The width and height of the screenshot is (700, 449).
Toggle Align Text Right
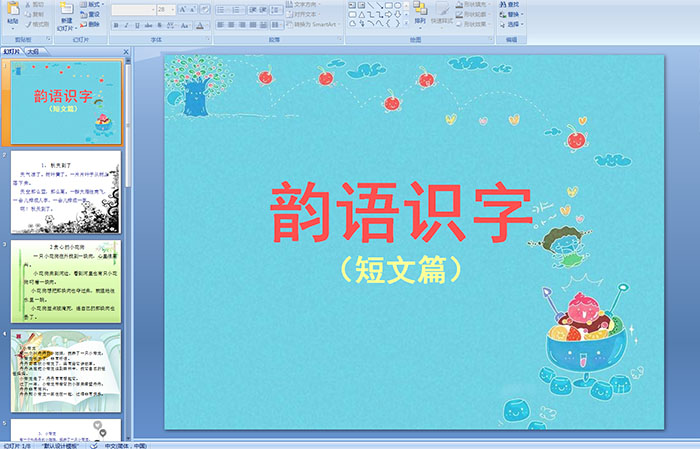[x=242, y=25]
